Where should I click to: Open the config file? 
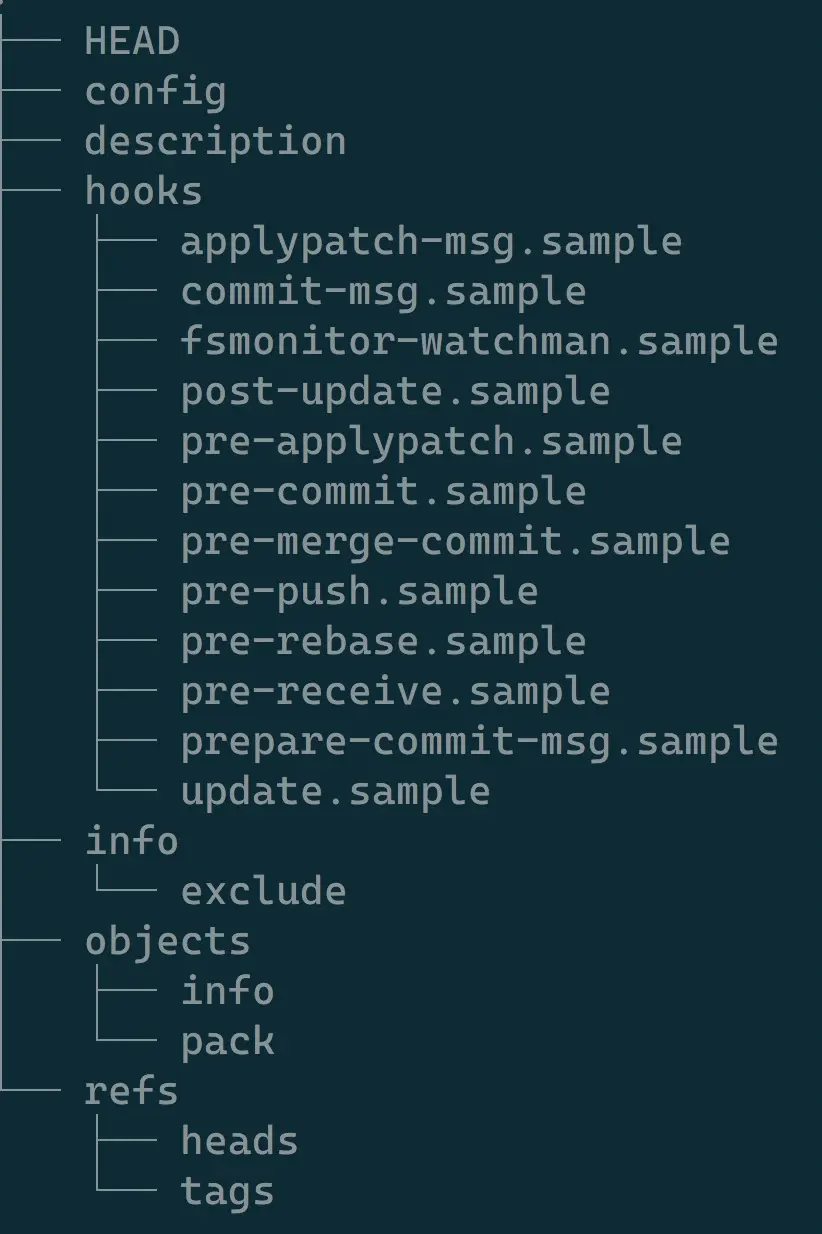tap(155, 92)
